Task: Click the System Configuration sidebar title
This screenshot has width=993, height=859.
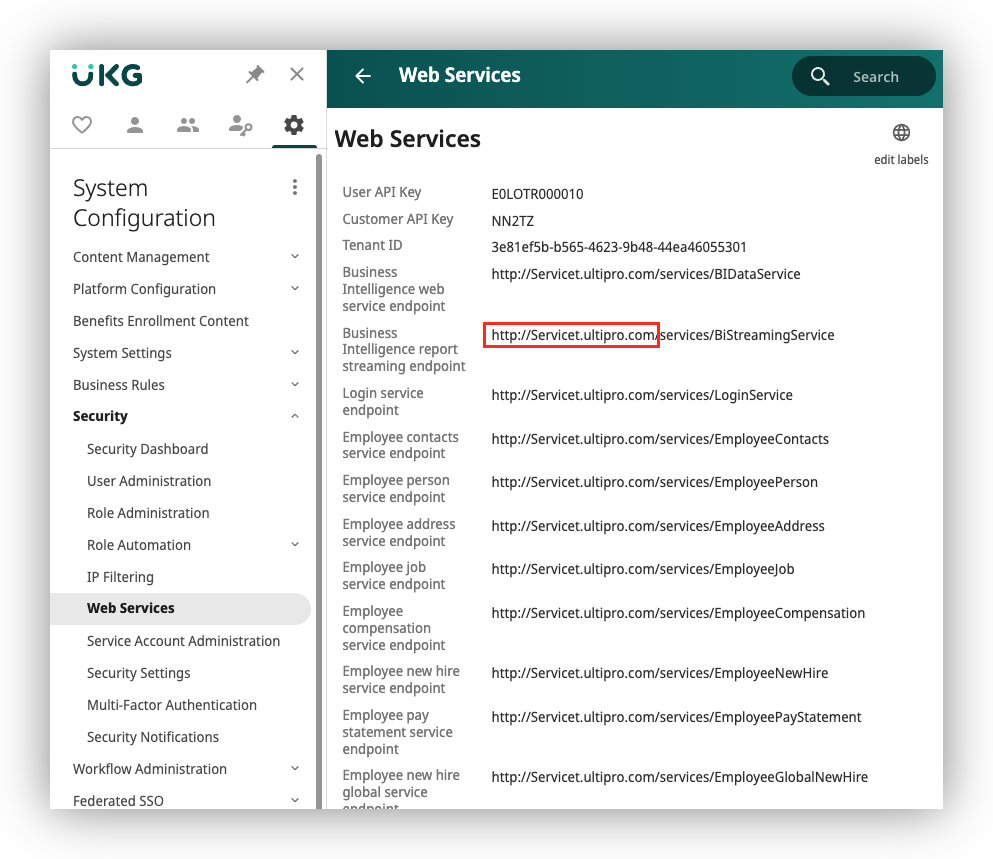Action: [144, 203]
